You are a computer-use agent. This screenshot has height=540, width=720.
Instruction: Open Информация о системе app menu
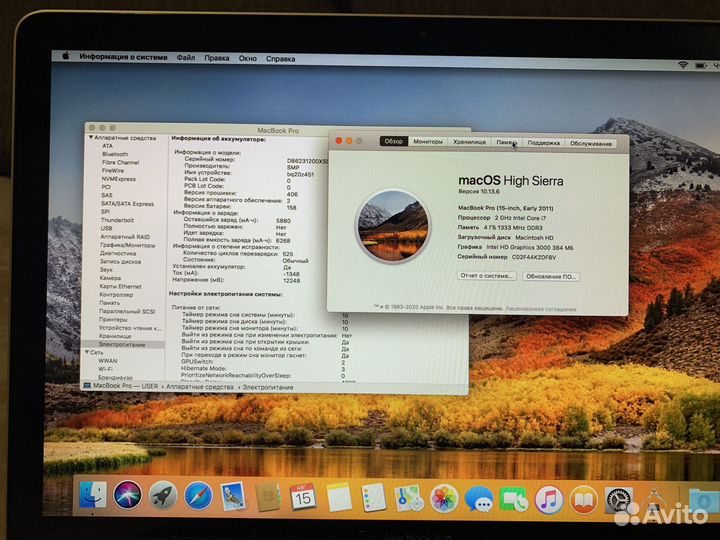point(123,57)
